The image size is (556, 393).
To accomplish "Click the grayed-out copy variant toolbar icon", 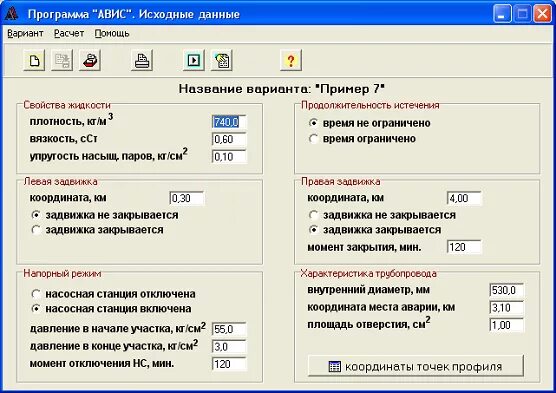I will [x=62, y=60].
